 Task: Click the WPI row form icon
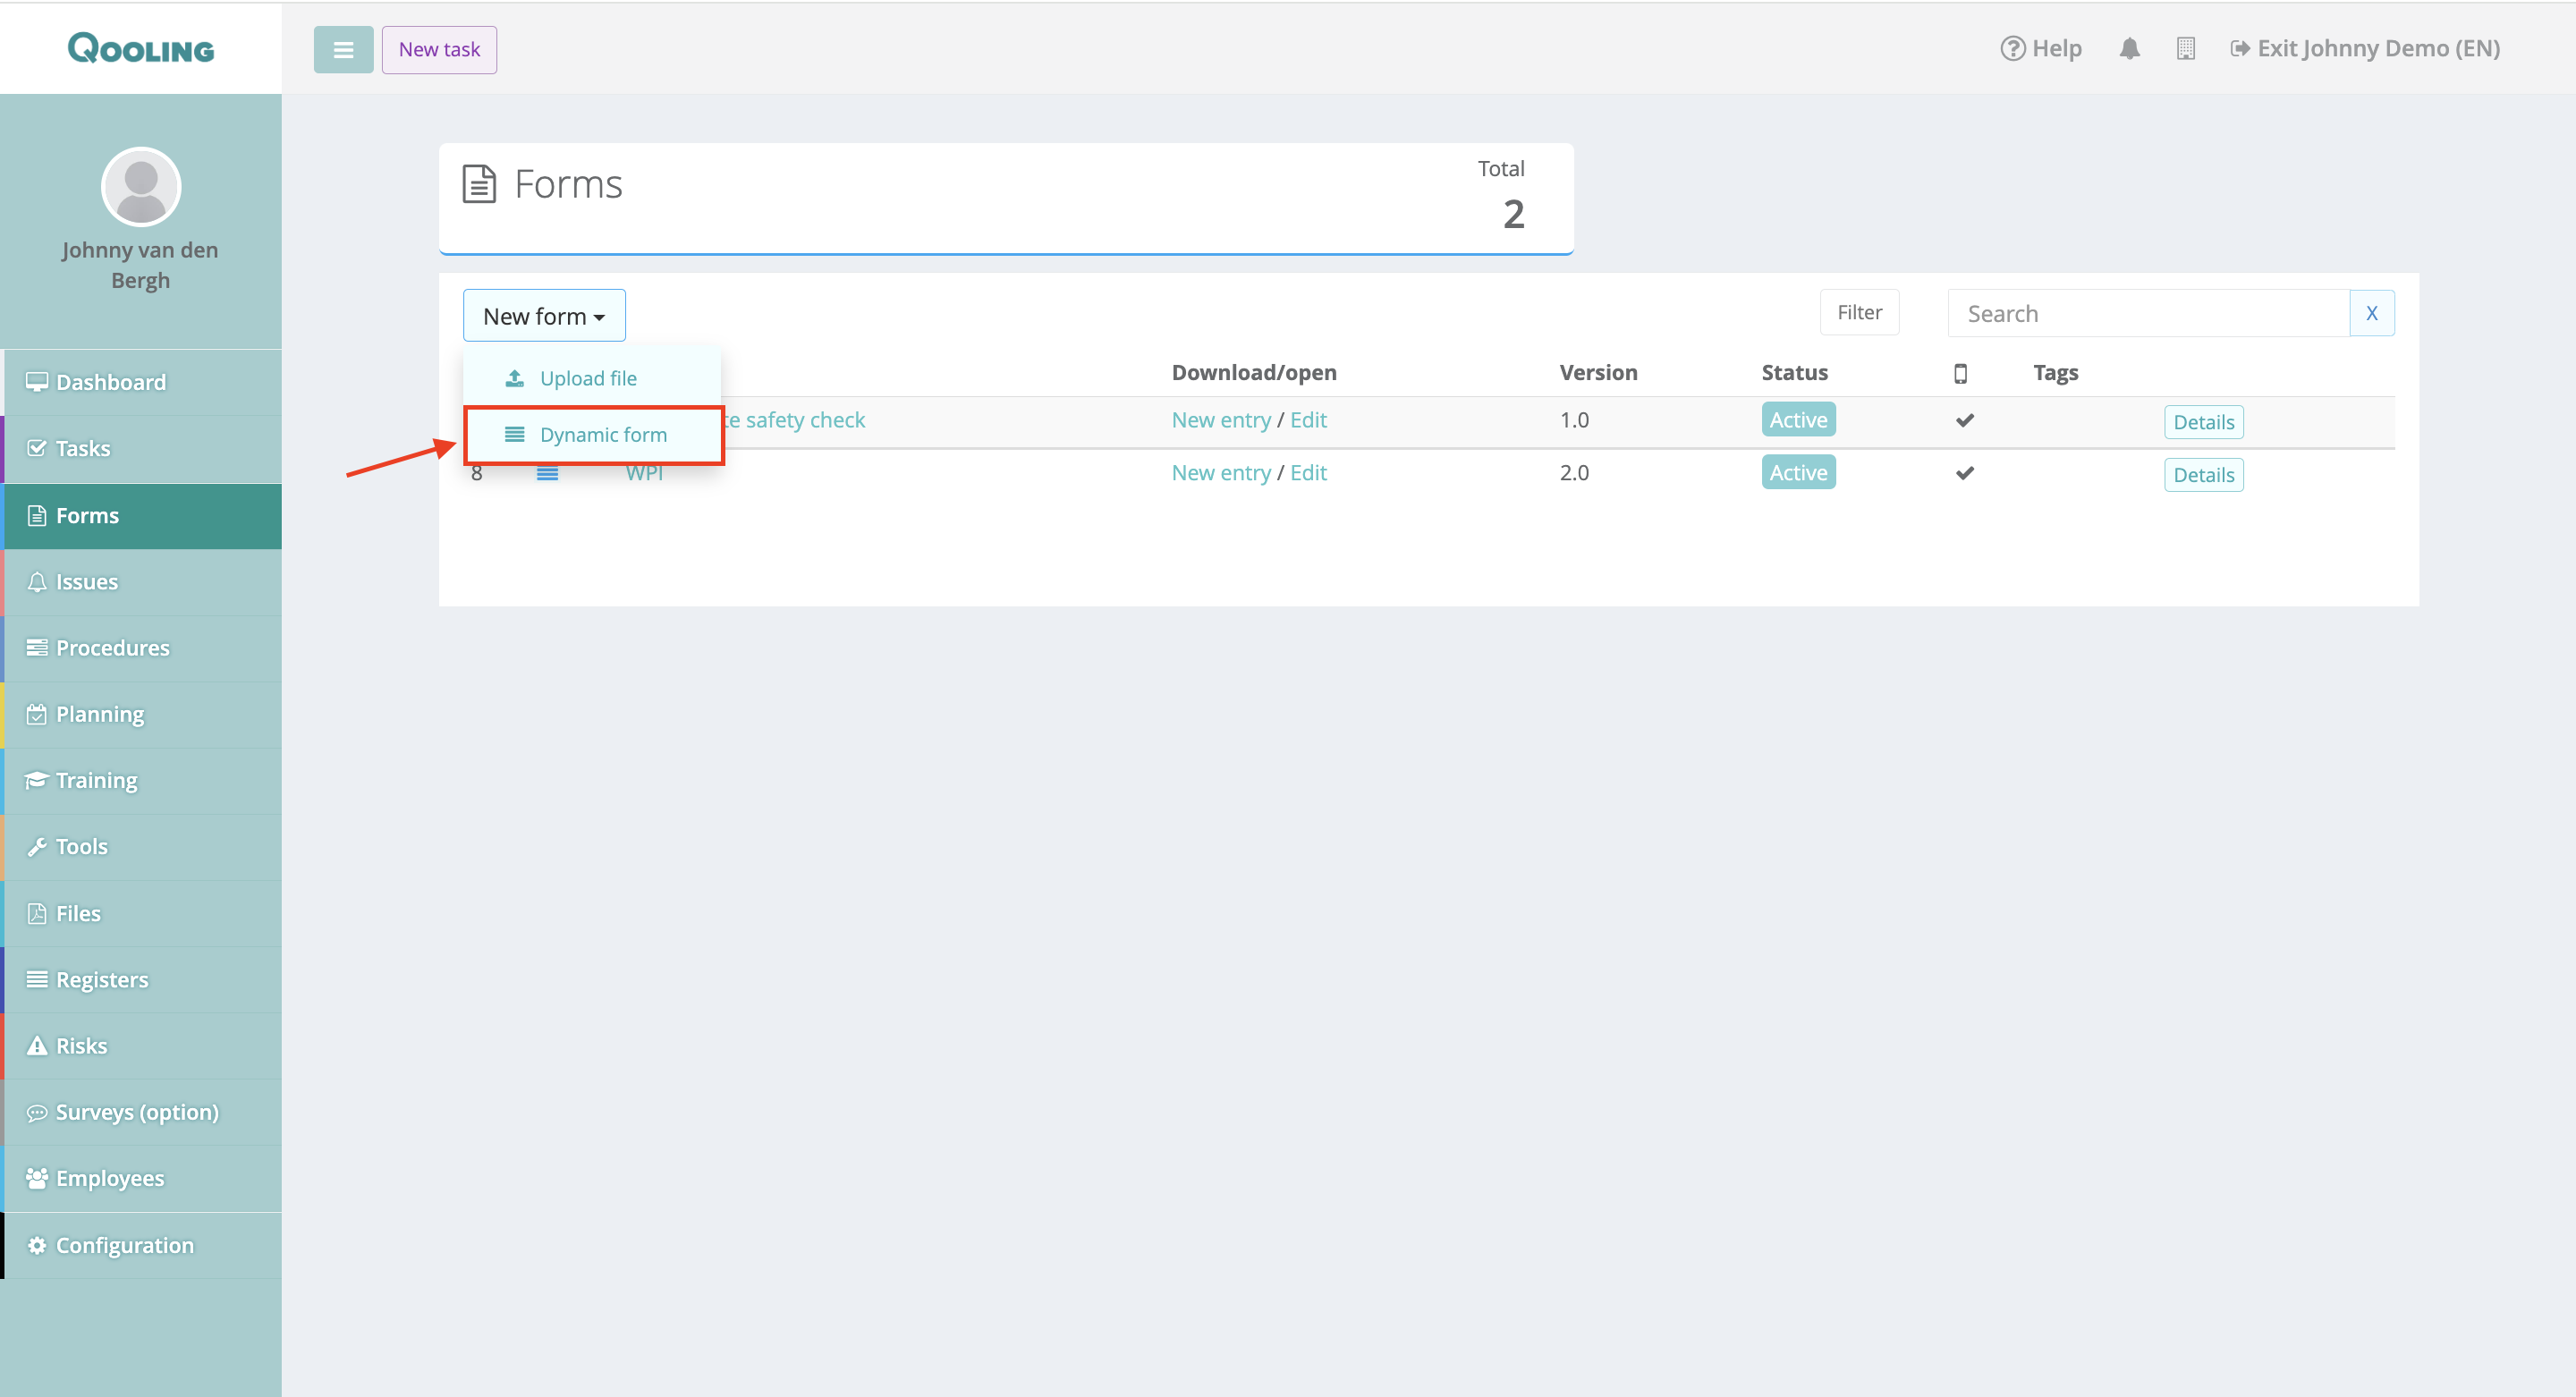click(x=547, y=474)
